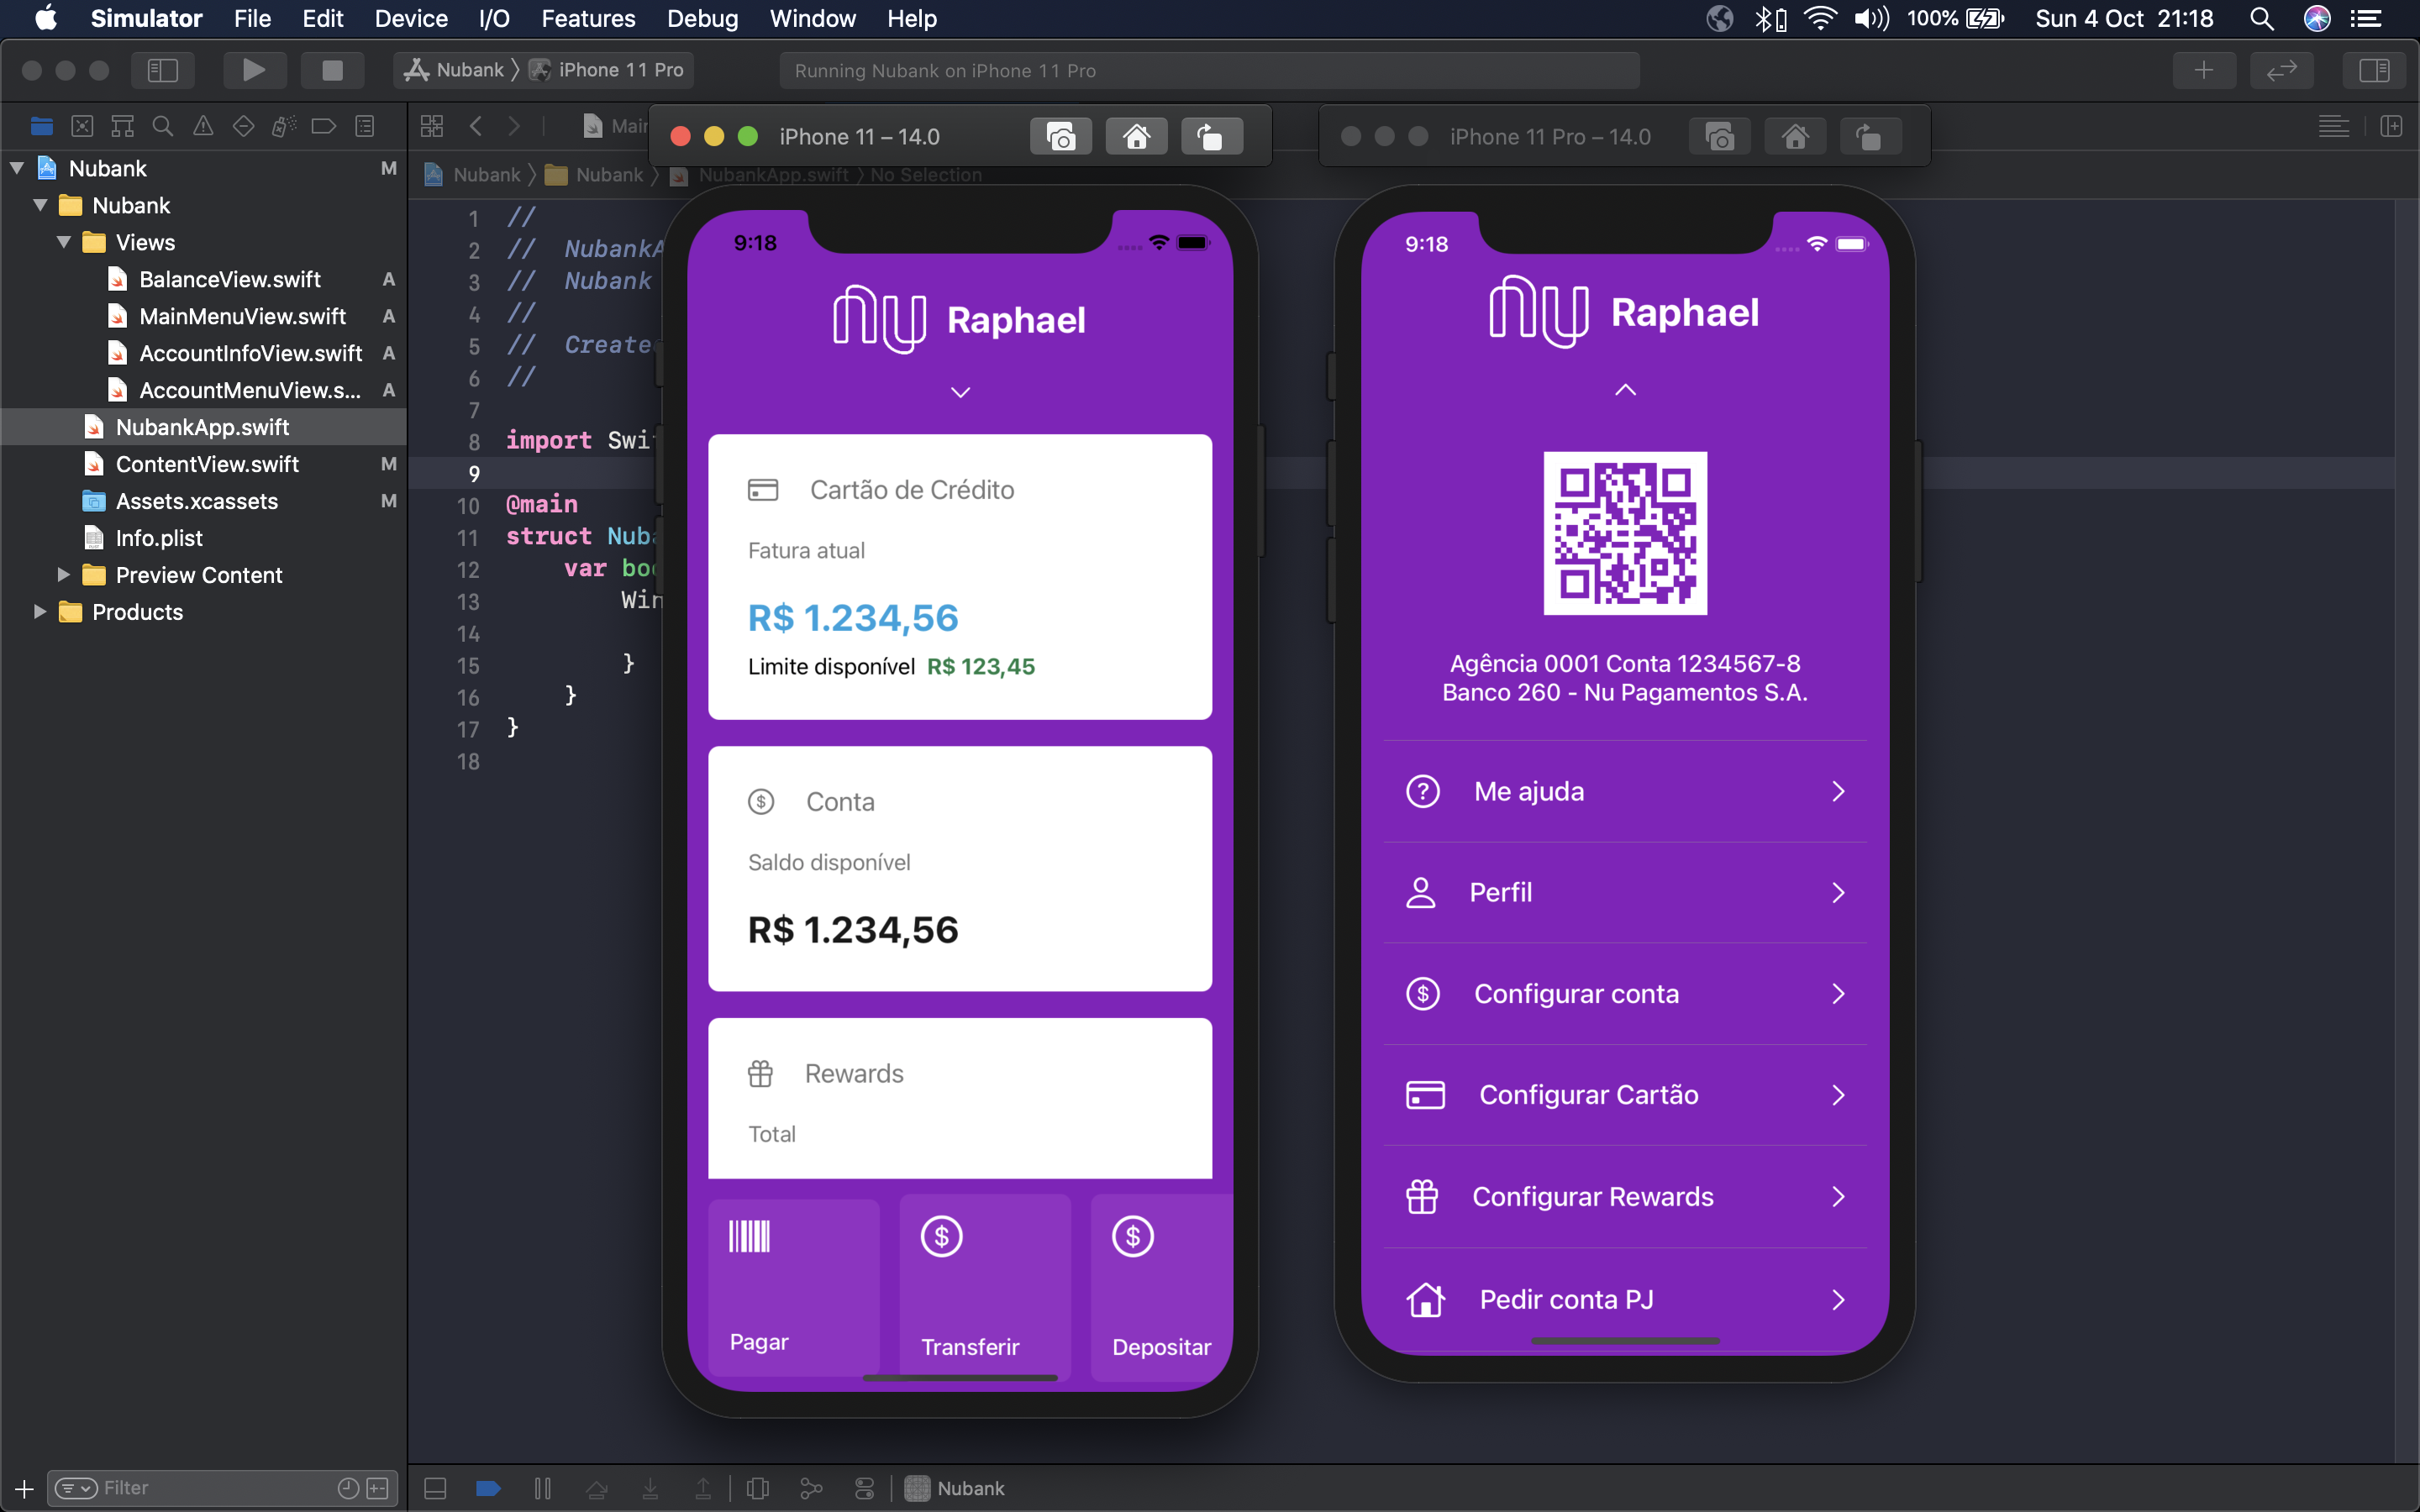Toggle breakpoints in the debug bar
This screenshot has height=1512, width=2420.
tap(488, 1488)
